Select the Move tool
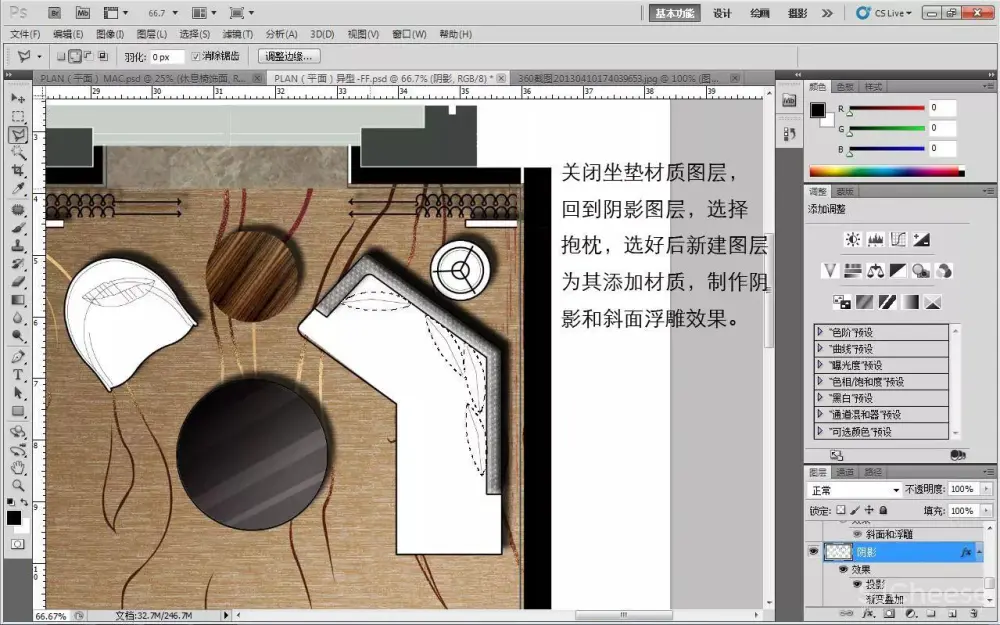Screen dimensions: 1000x625 18,99
